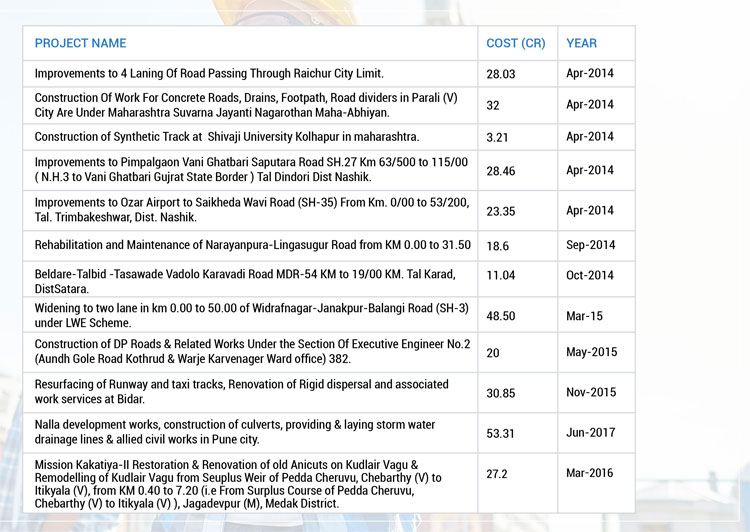Select the Mission Kakatiya-II Kudlair Vagu project
This screenshot has height=532, width=750.
point(238,484)
